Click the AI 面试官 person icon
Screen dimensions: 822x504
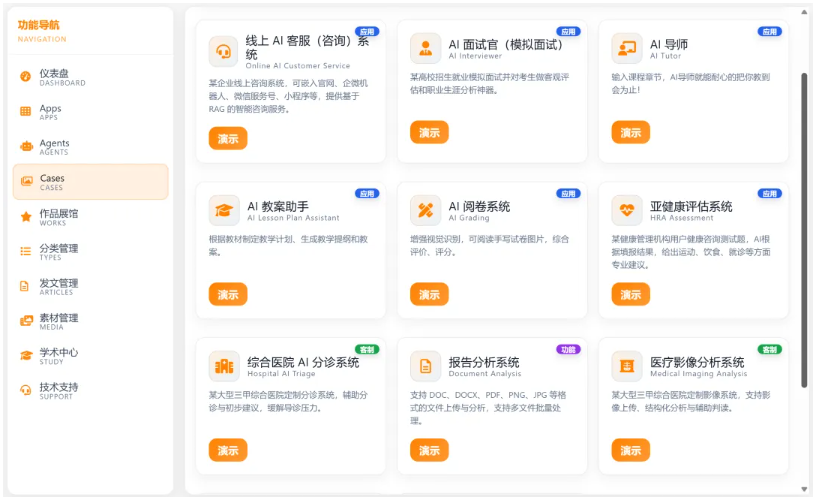click(x=425, y=48)
